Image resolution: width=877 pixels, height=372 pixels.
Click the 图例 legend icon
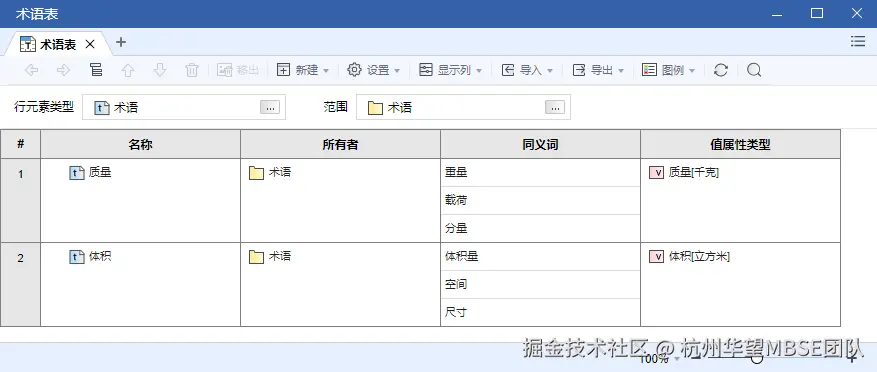[649, 70]
